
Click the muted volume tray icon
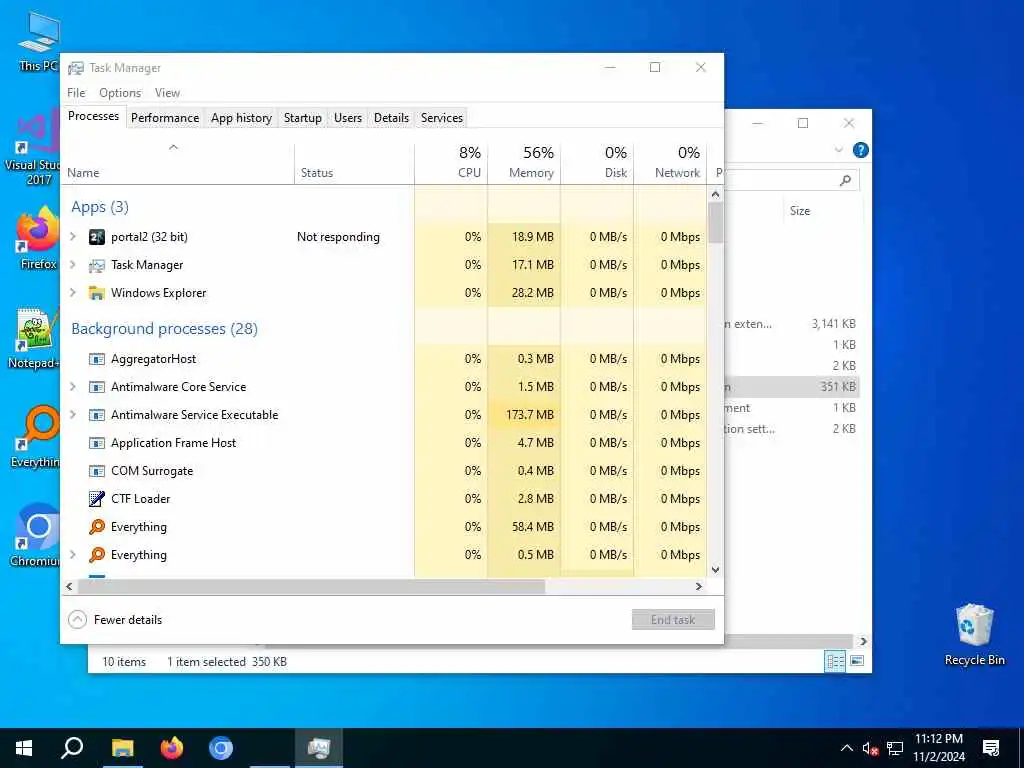click(x=870, y=749)
